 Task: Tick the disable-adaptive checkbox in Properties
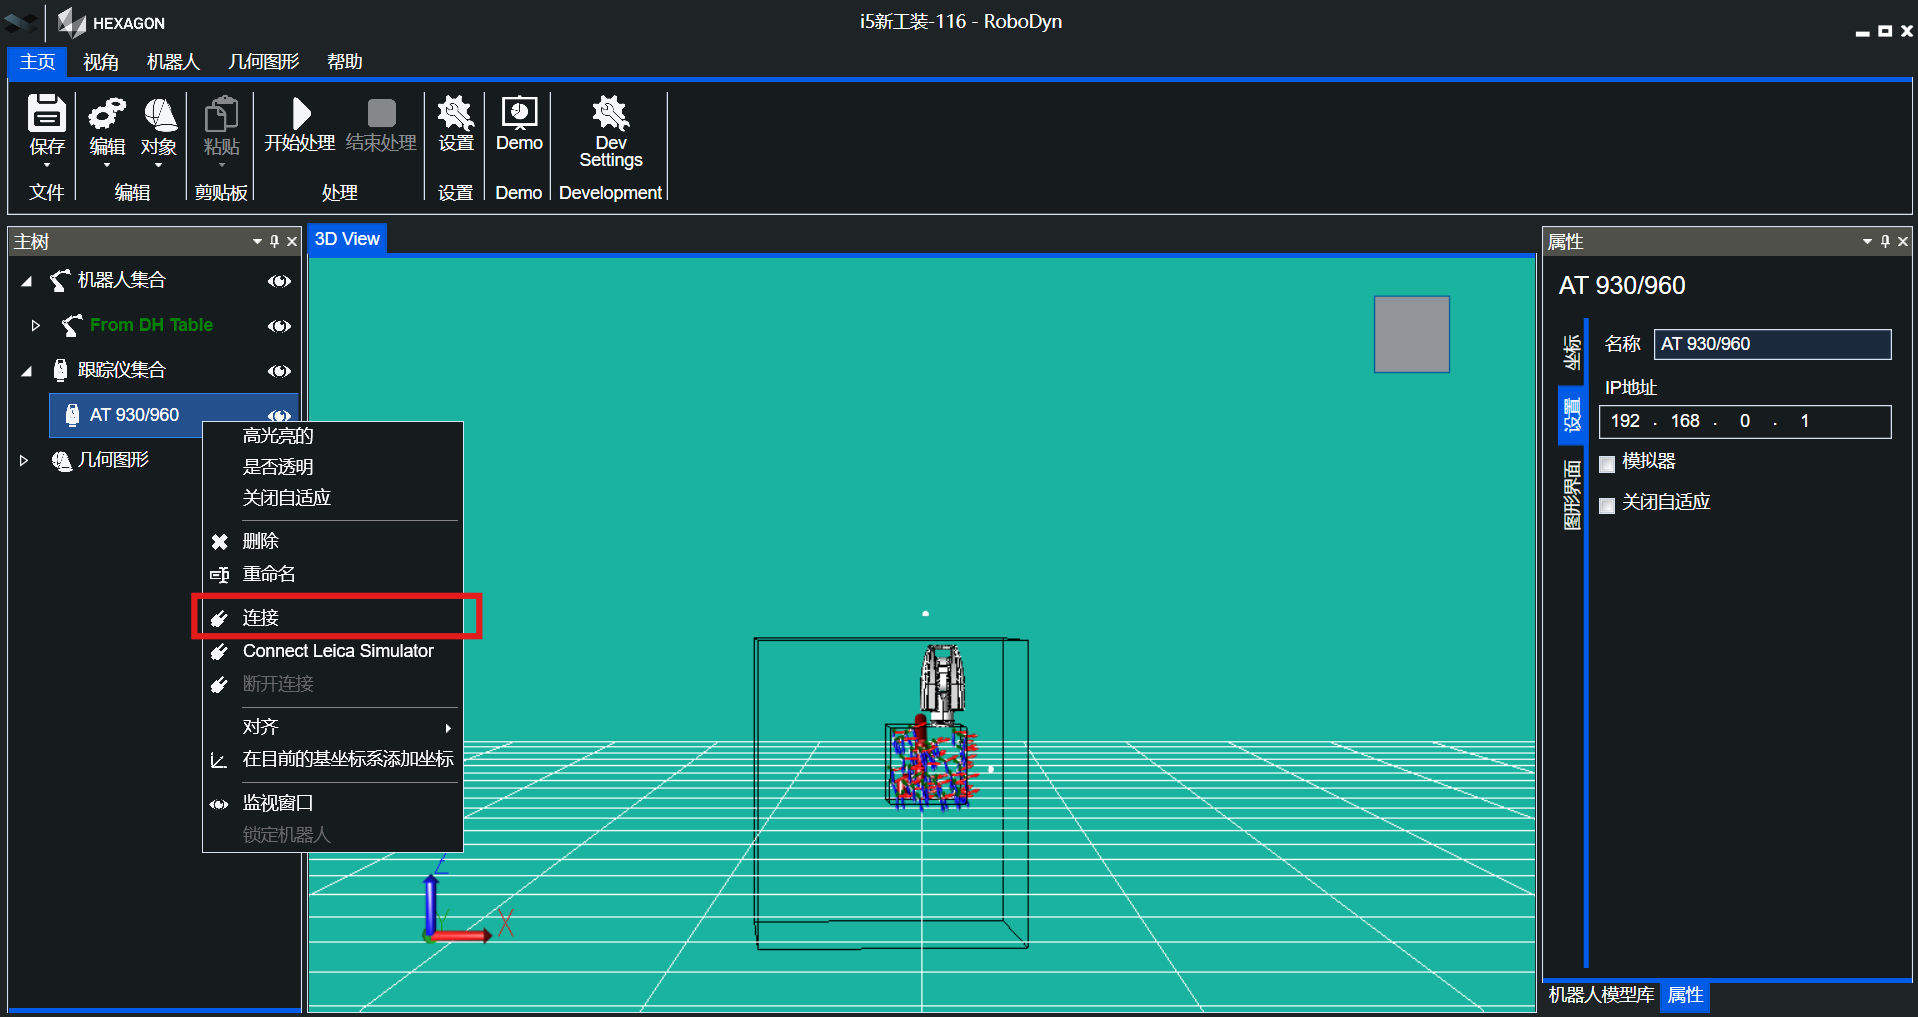1607,504
